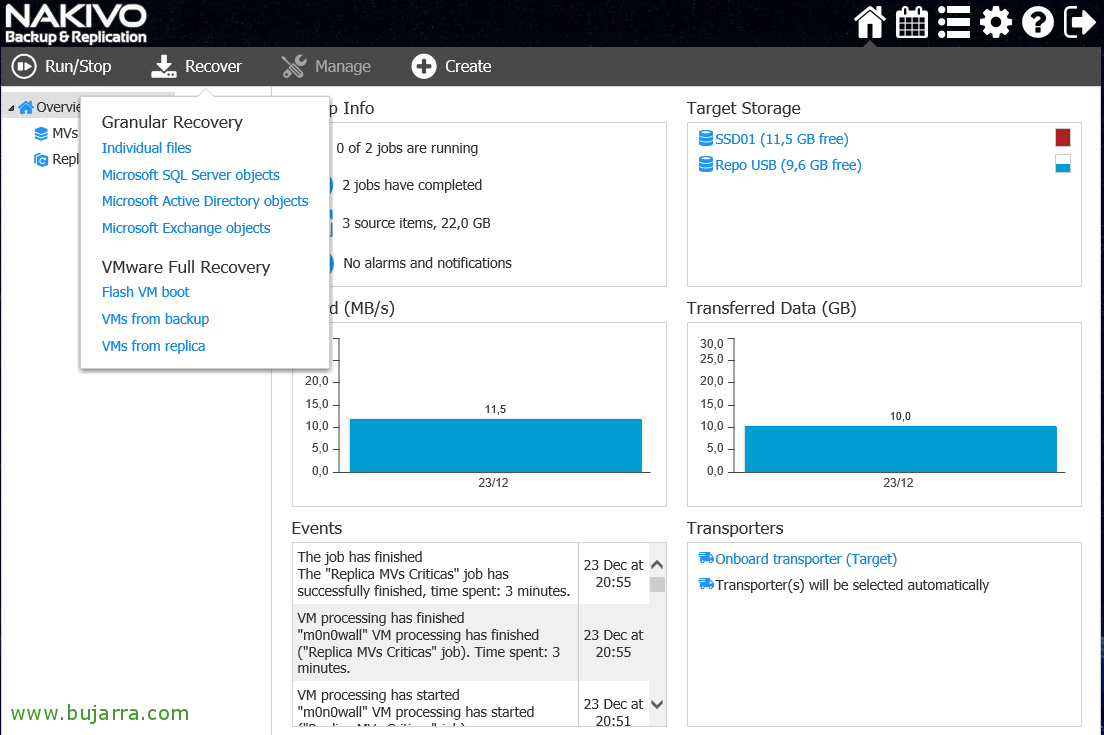Open the activities list icon
This screenshot has width=1104, height=735.
[954, 22]
